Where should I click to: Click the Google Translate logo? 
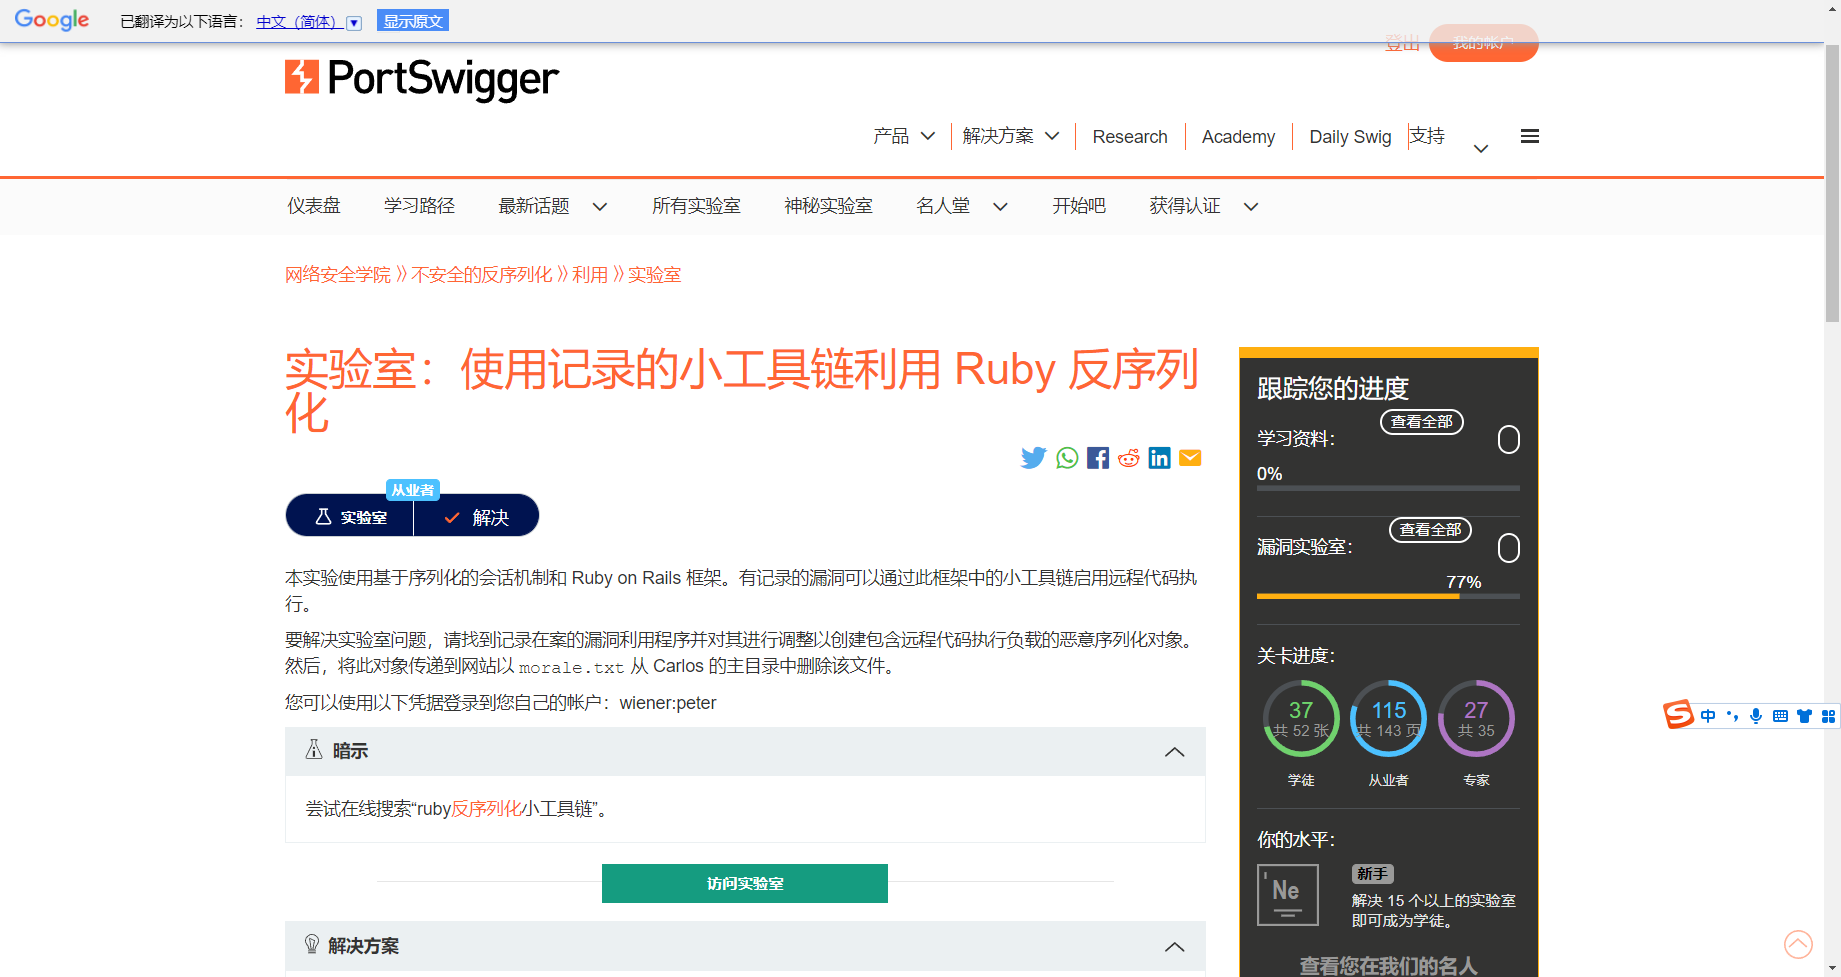[52, 20]
